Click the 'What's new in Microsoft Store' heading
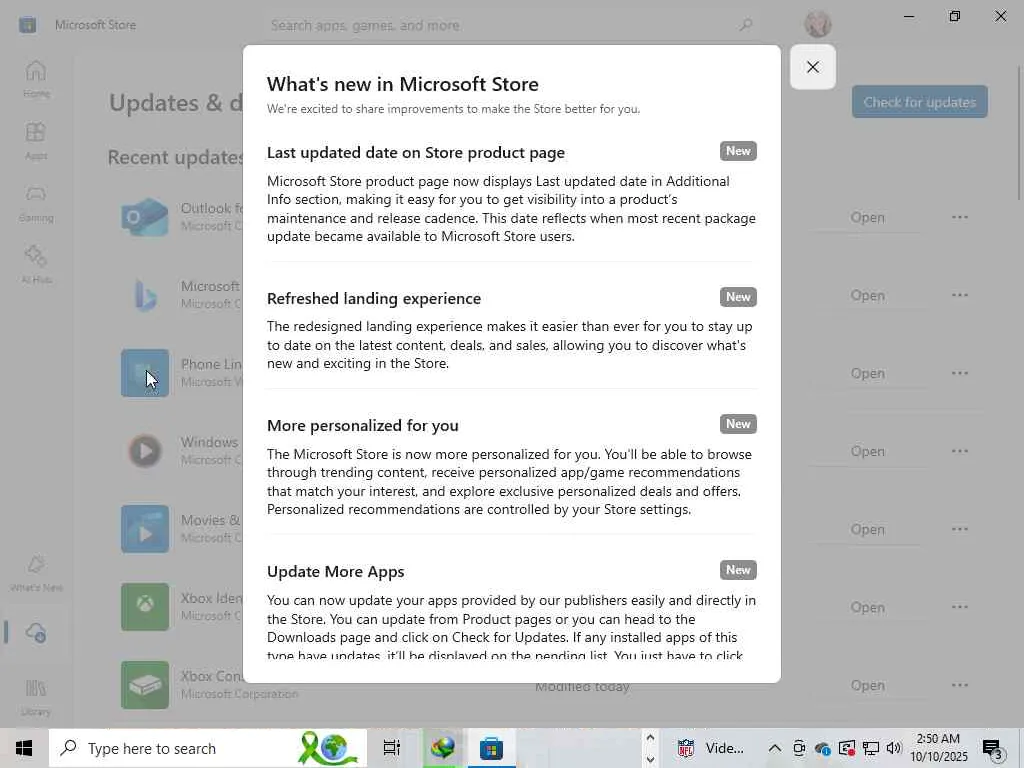 (403, 84)
